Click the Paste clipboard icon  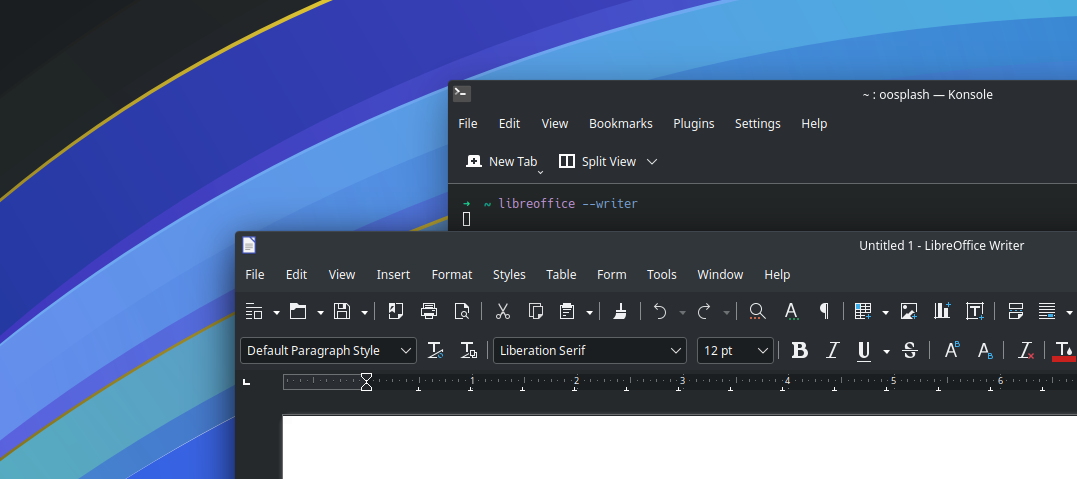567,311
